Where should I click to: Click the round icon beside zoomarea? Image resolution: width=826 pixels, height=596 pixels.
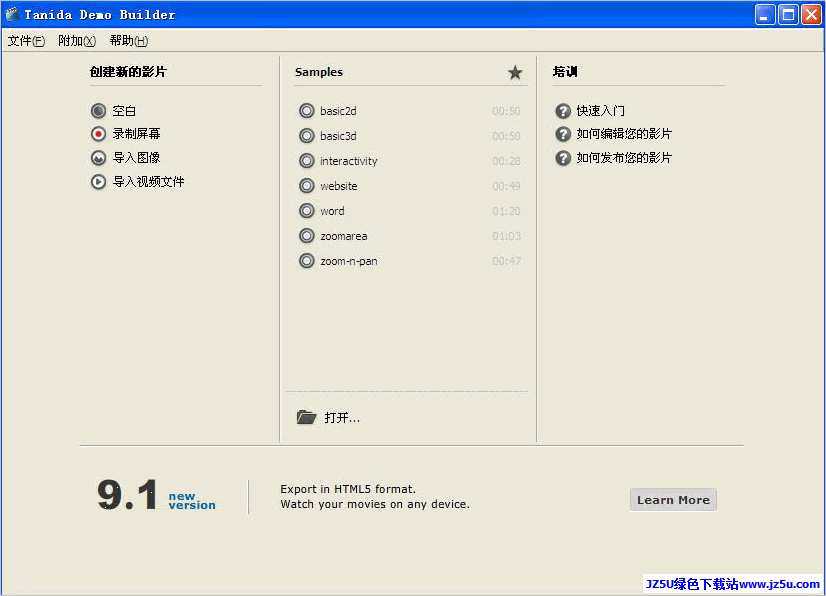[307, 236]
